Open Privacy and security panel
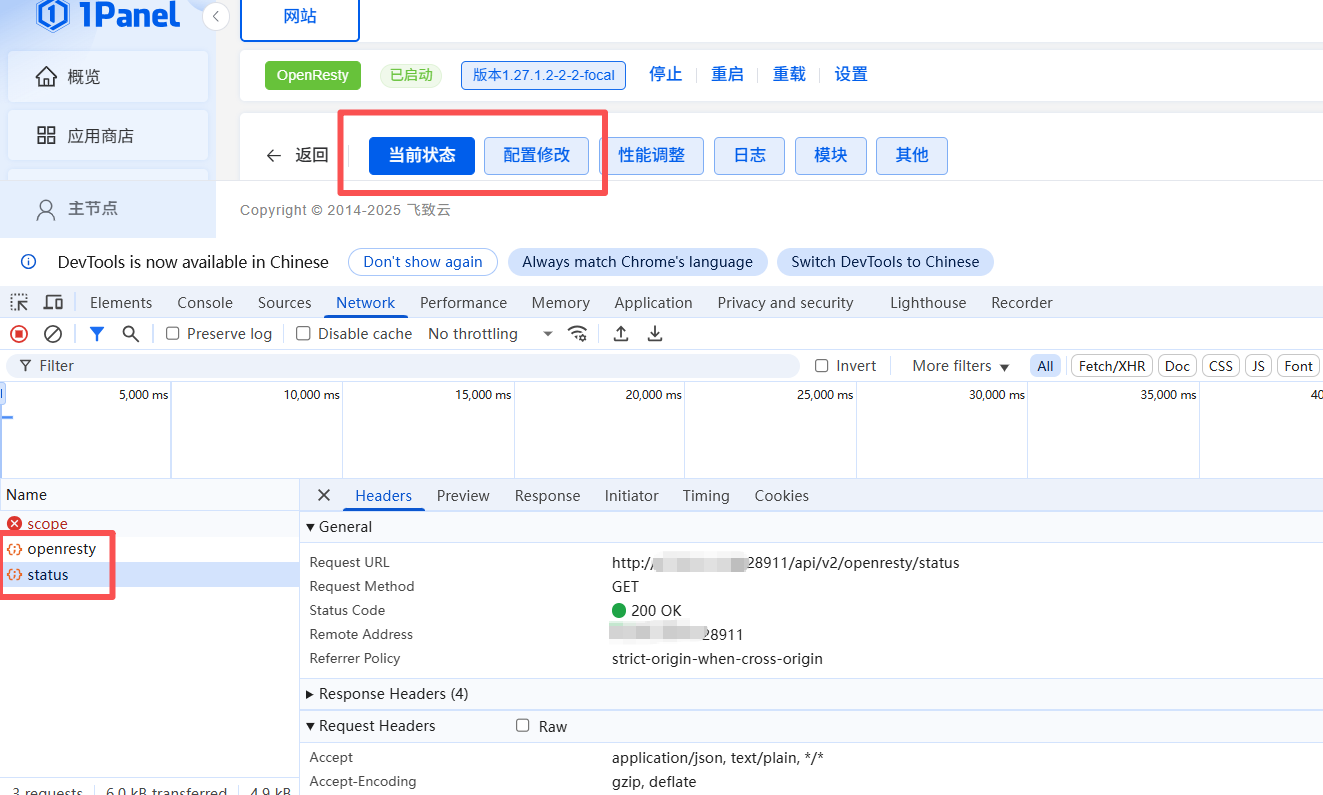1323x795 pixels. [785, 302]
